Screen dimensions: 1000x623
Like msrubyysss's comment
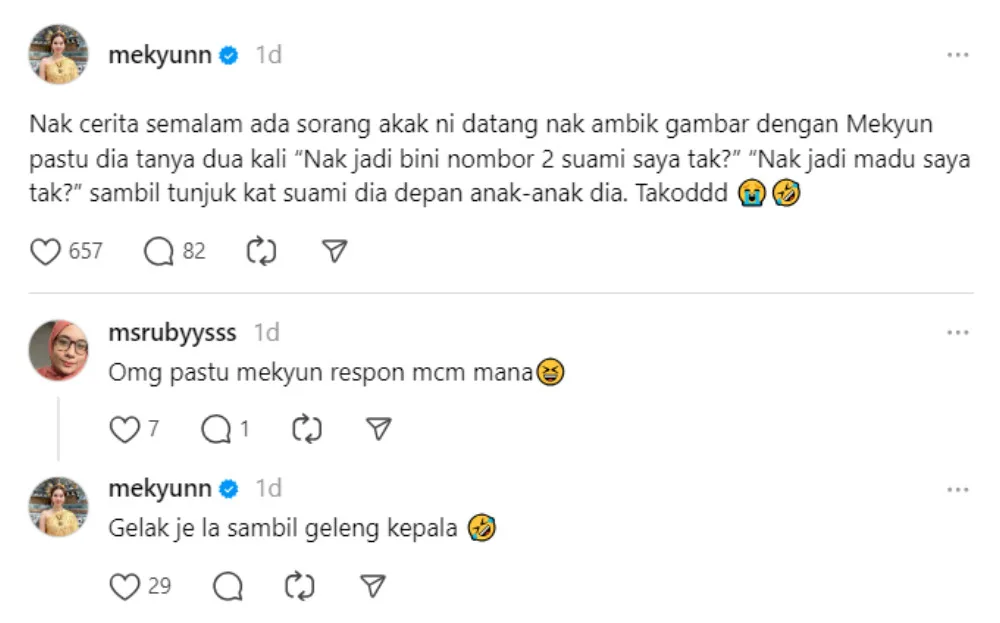123,430
